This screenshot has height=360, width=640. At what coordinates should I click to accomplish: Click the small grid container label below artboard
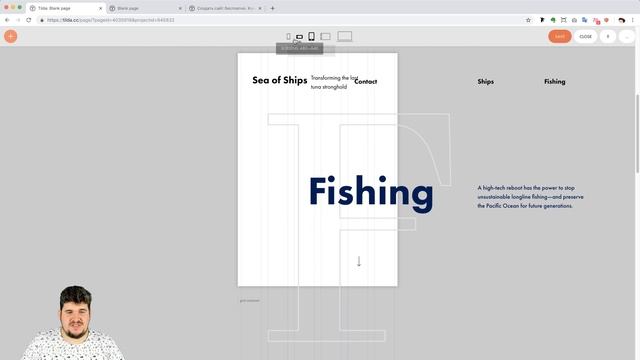point(249,300)
